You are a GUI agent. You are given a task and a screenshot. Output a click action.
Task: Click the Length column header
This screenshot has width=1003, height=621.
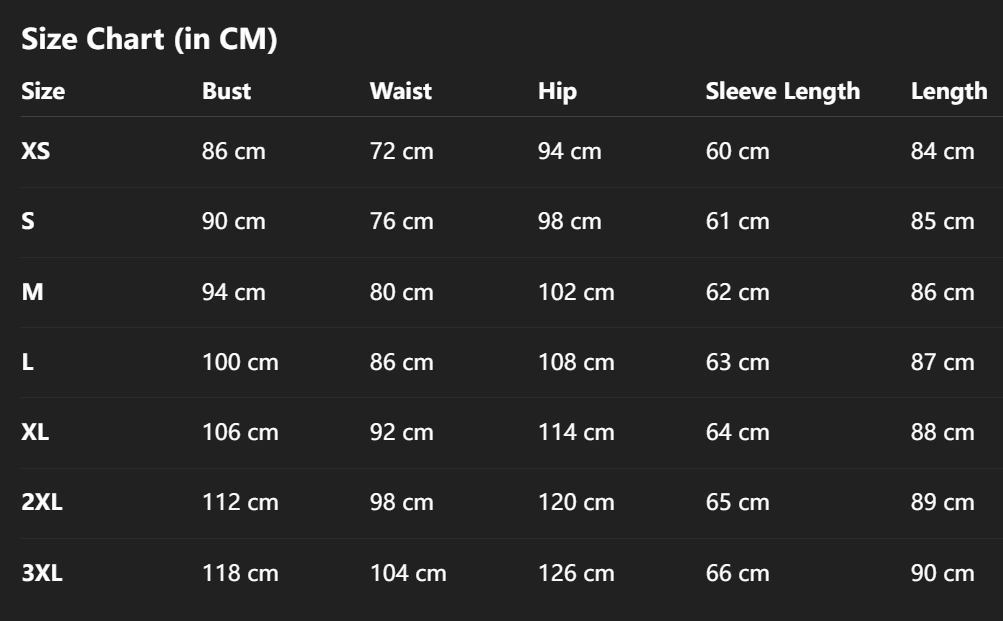948,91
